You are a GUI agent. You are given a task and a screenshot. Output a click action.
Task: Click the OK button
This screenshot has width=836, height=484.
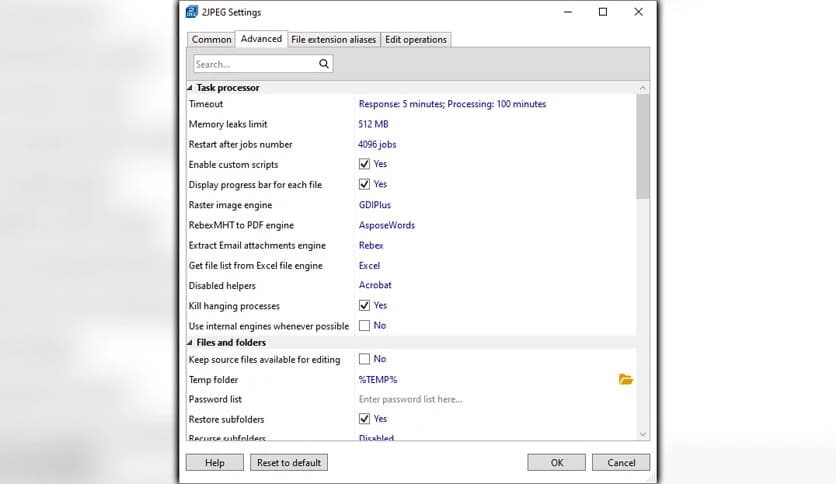click(557, 462)
